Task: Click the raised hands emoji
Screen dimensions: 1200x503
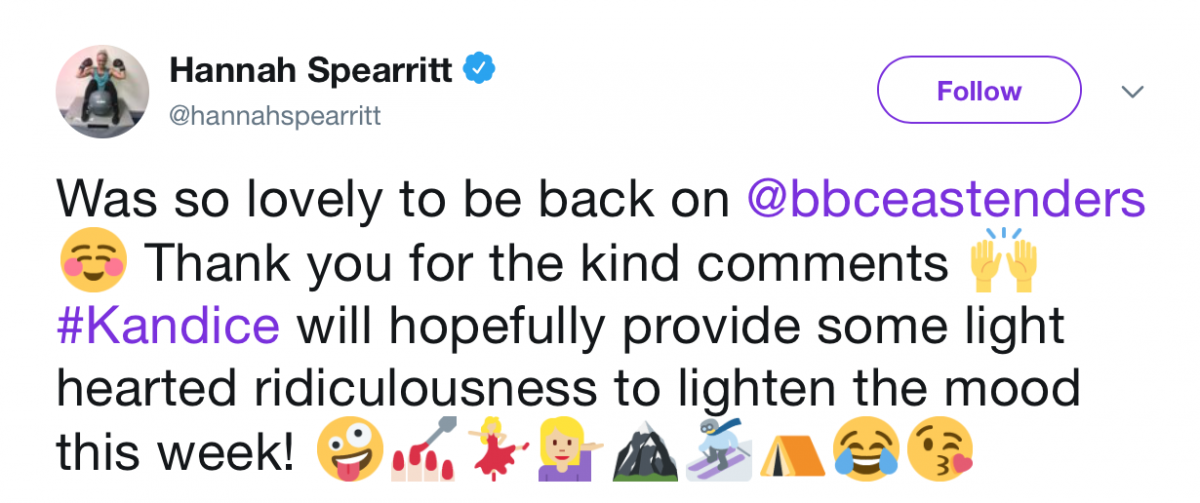Action: tap(1004, 260)
